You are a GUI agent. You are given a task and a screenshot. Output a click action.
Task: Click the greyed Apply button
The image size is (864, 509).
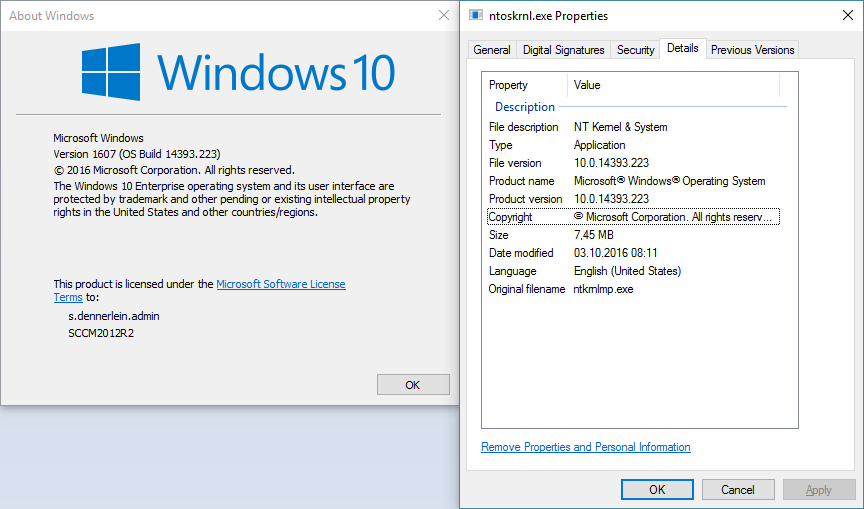819,489
